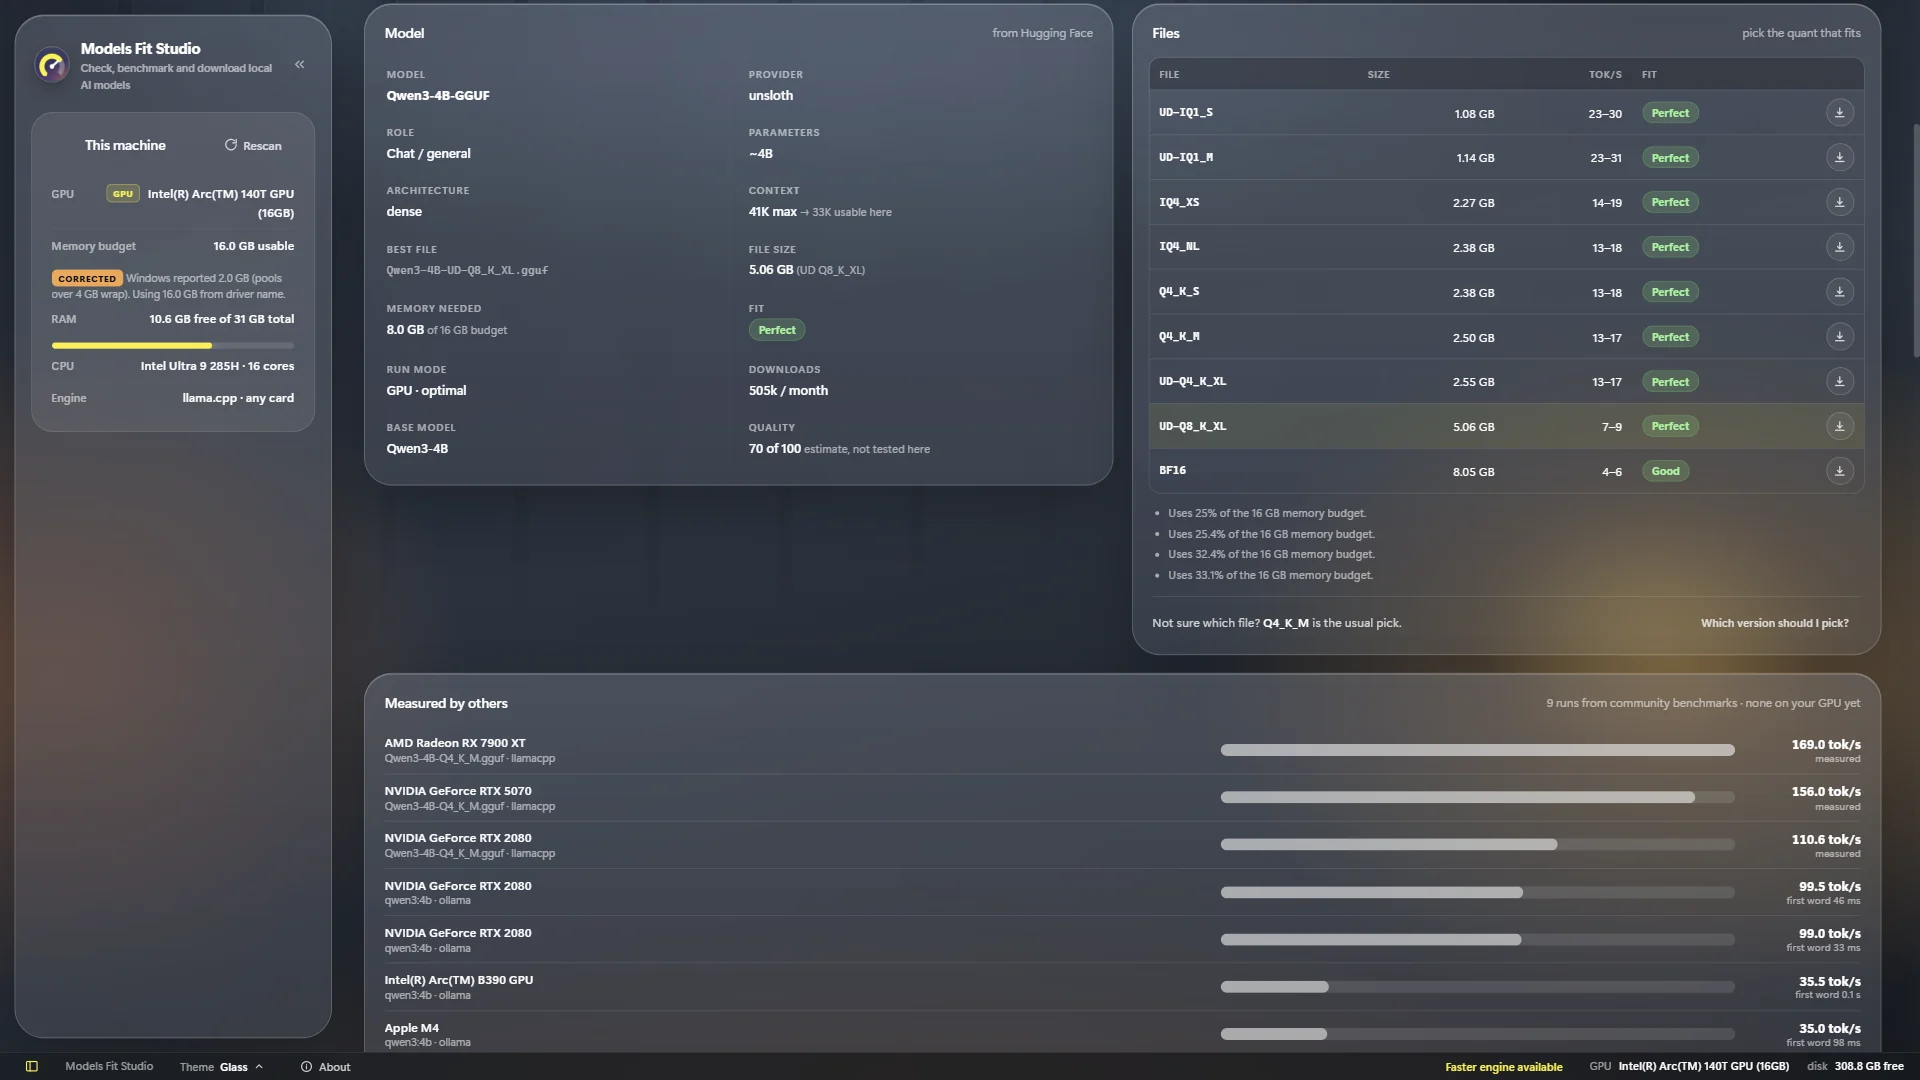Screen dimensions: 1920x1080
Task: Click the GPU status bar entry
Action: point(1689,1067)
